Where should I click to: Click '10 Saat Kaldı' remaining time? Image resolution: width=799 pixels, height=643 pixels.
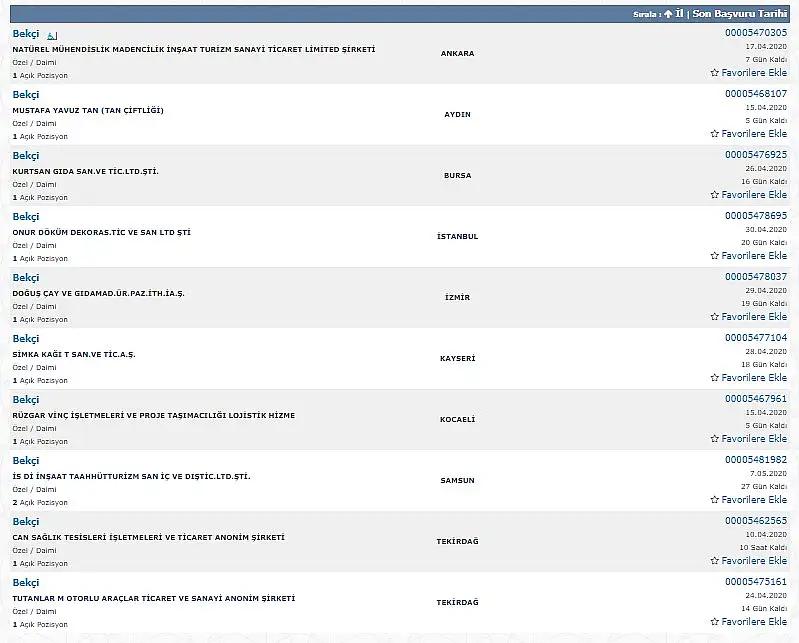click(x=763, y=547)
